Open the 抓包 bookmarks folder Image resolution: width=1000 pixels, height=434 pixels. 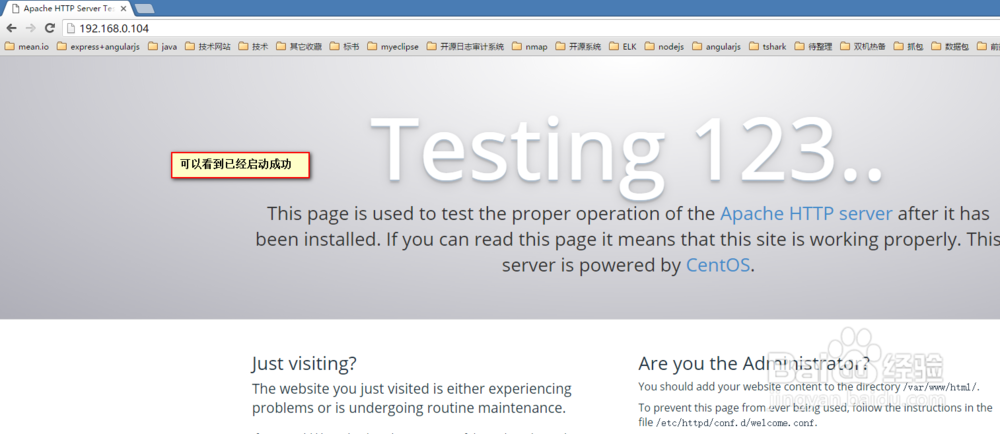[909, 47]
